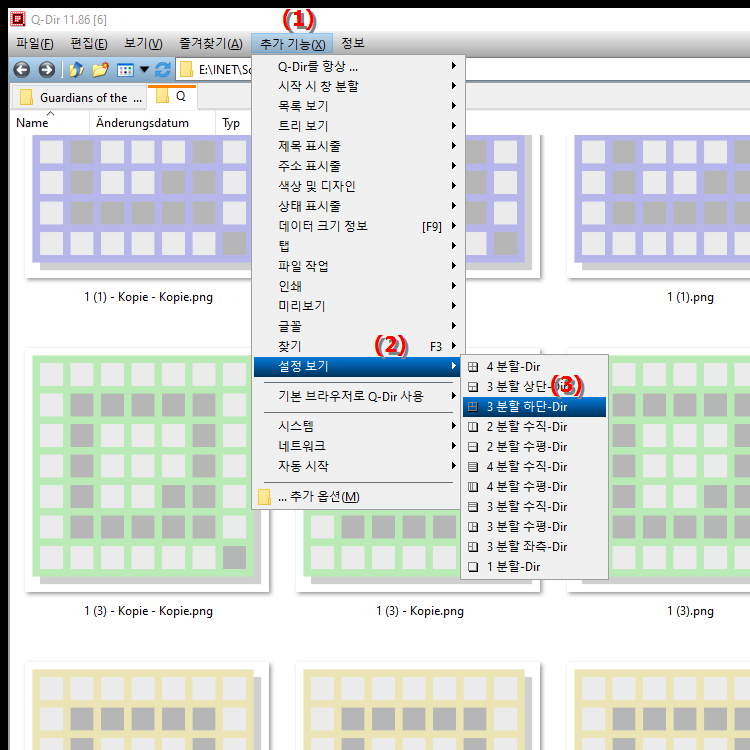Open the 파일(F) menu
Viewport: 750px width, 750px height.
(34, 44)
